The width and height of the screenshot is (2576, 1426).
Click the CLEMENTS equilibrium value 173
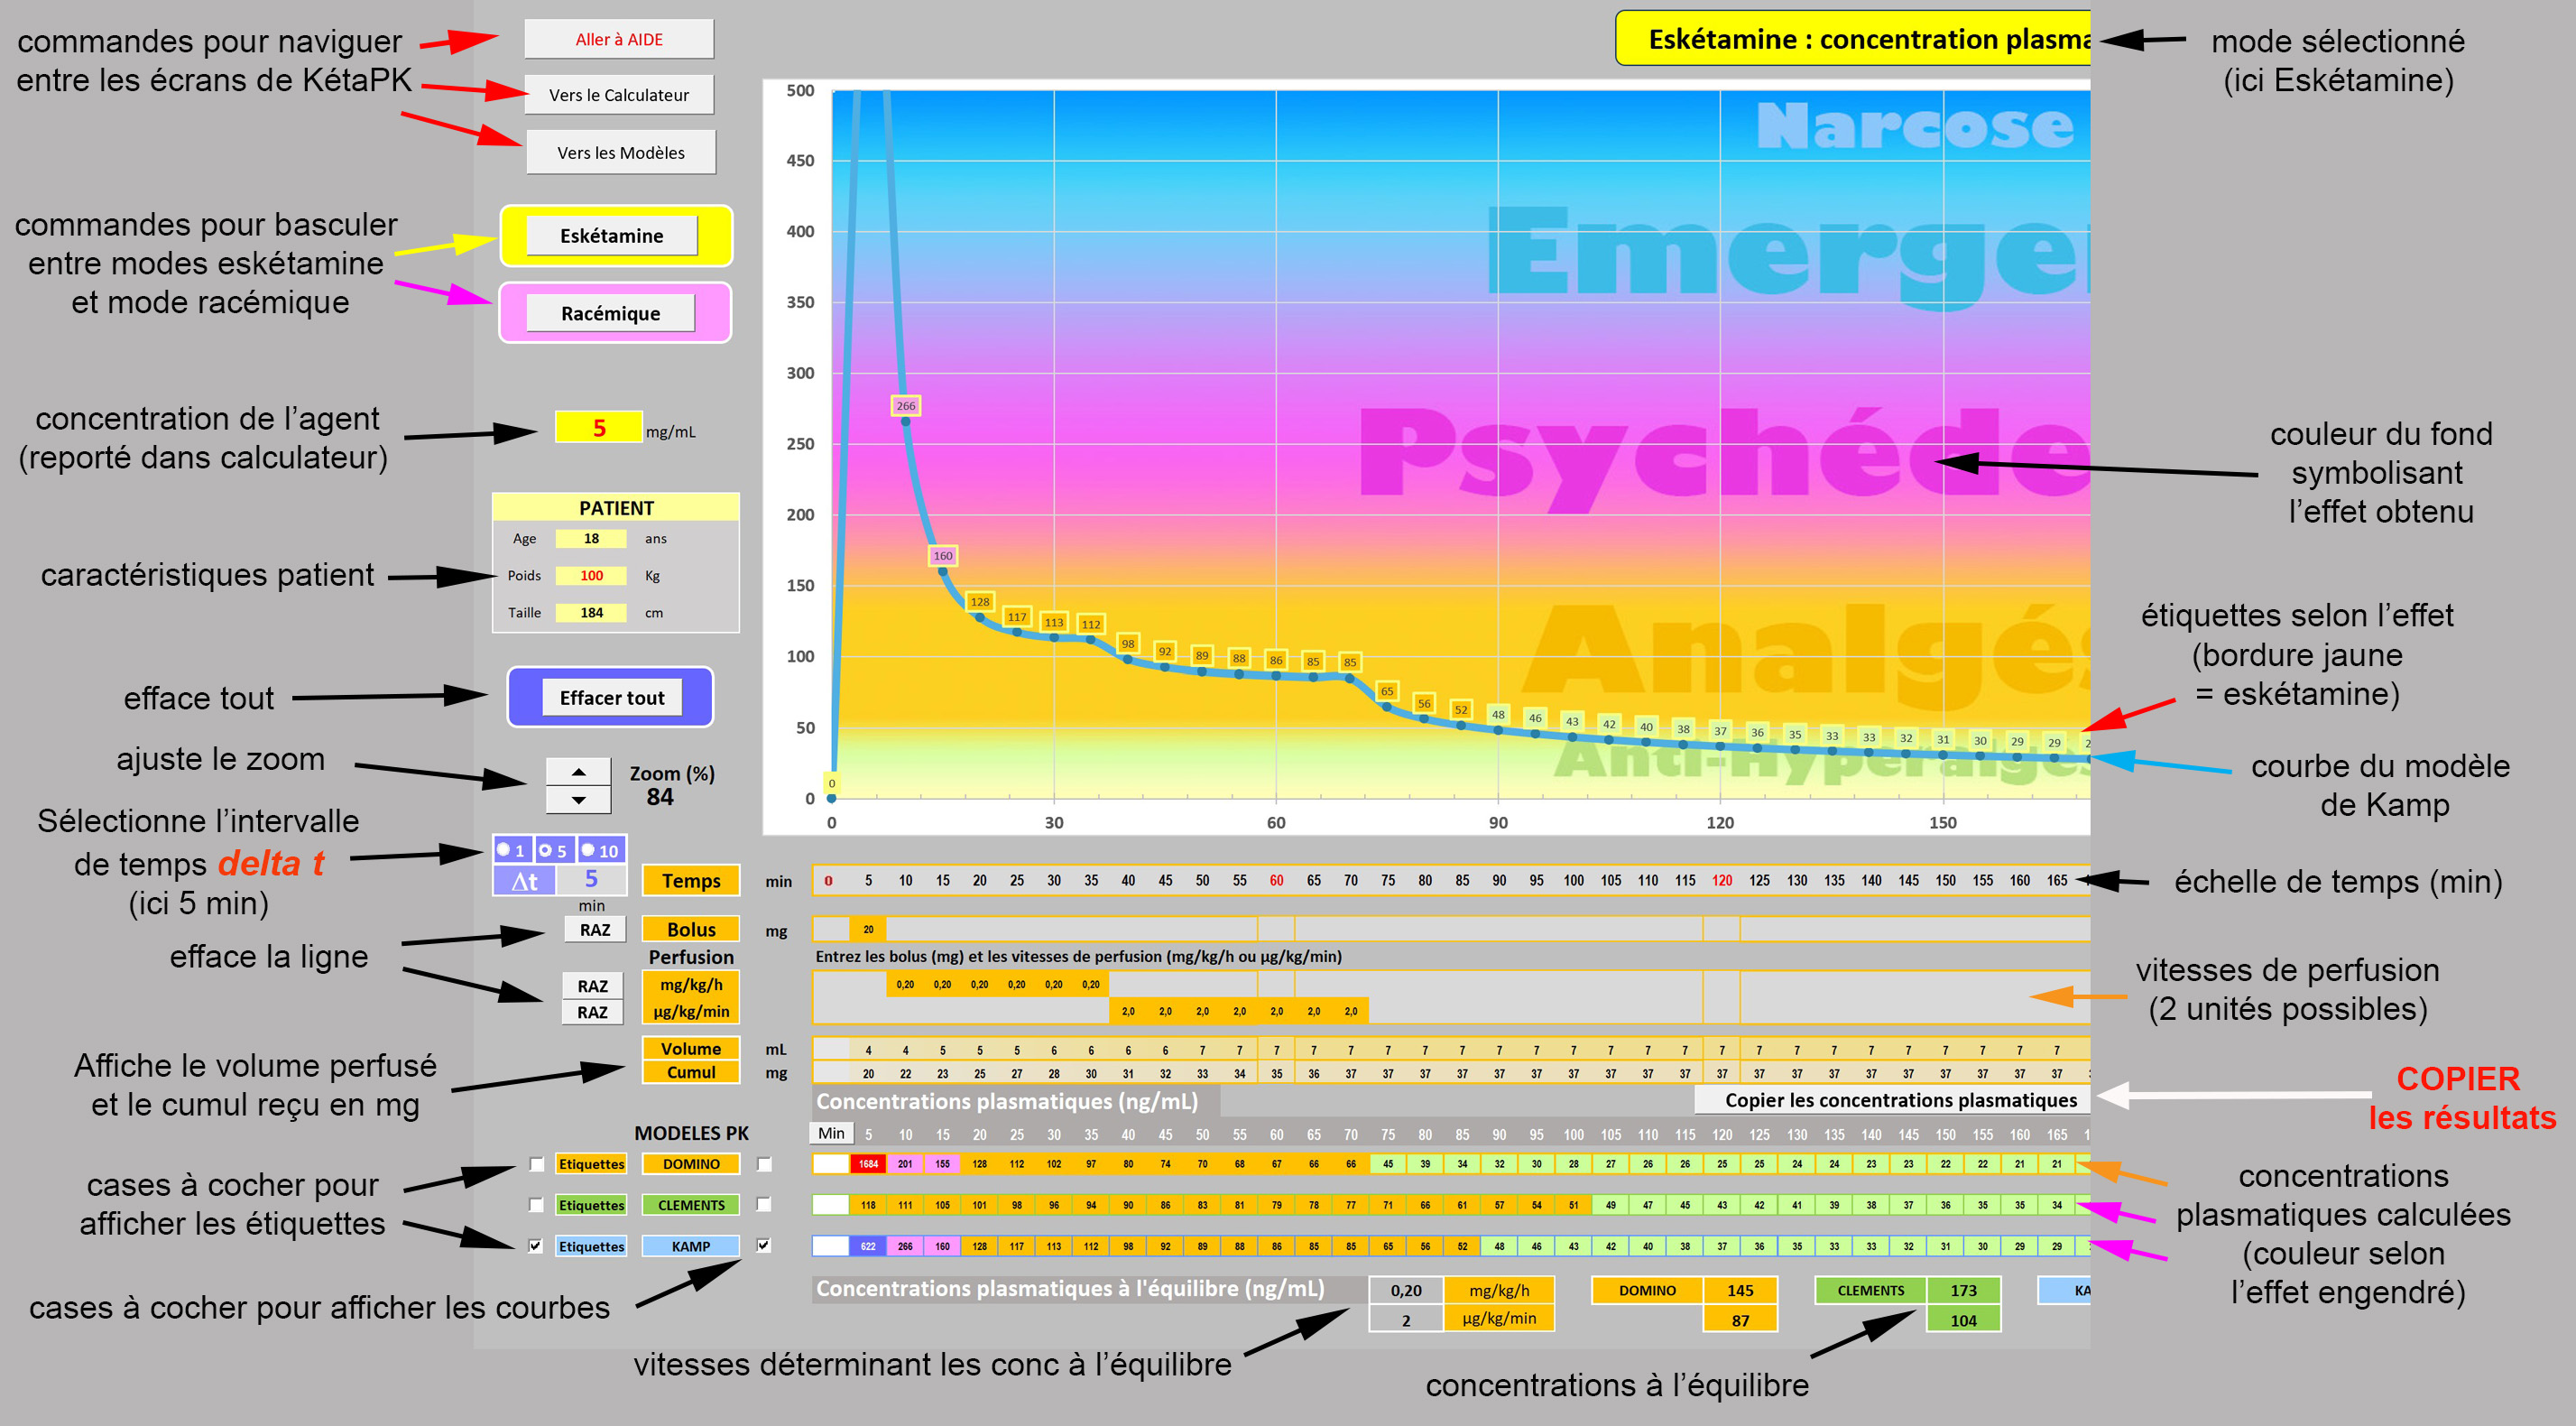click(1963, 1290)
